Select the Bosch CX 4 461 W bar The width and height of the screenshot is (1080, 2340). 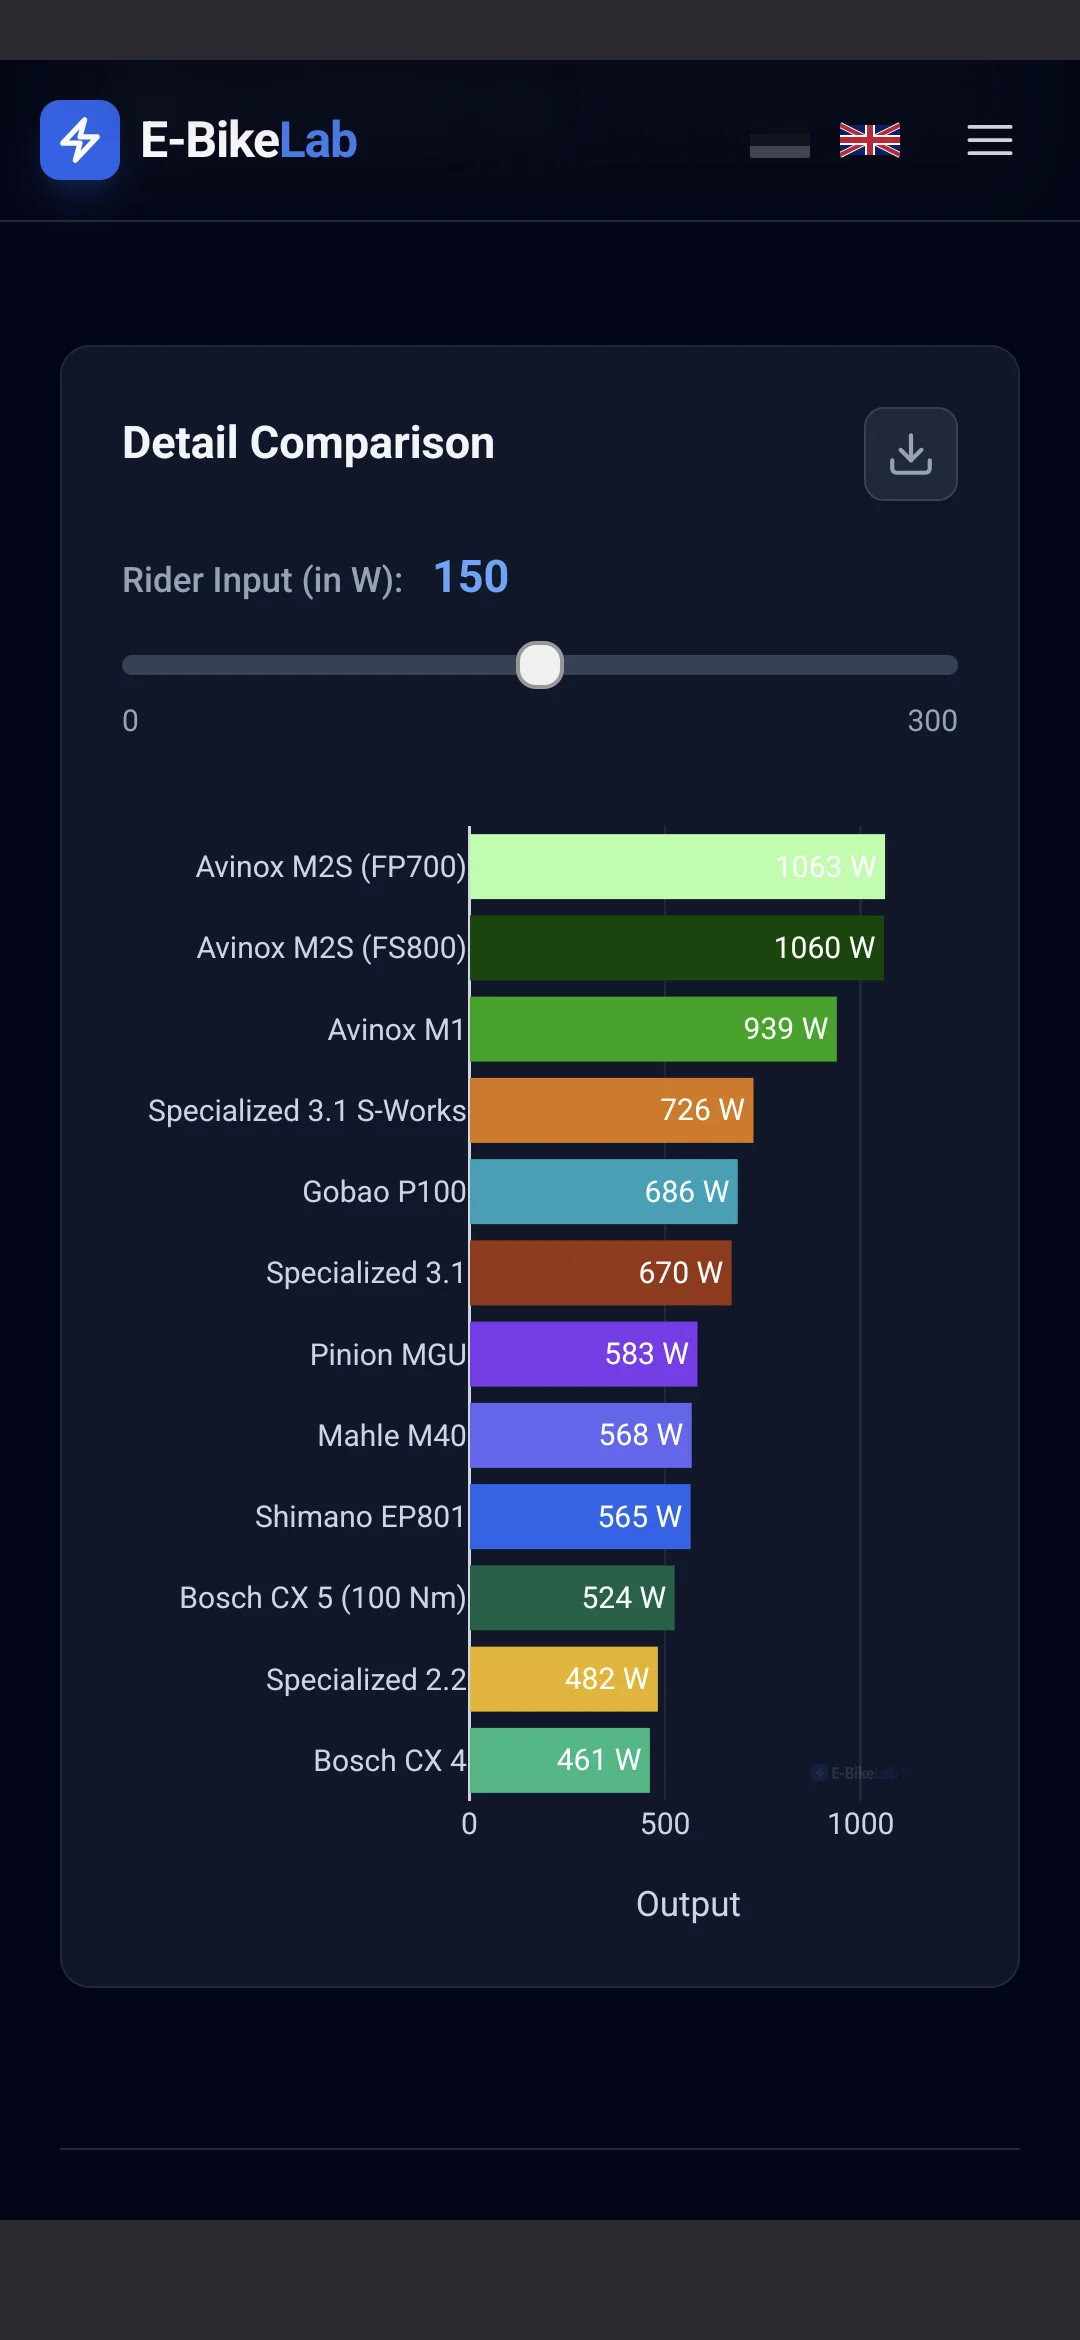(x=560, y=1760)
